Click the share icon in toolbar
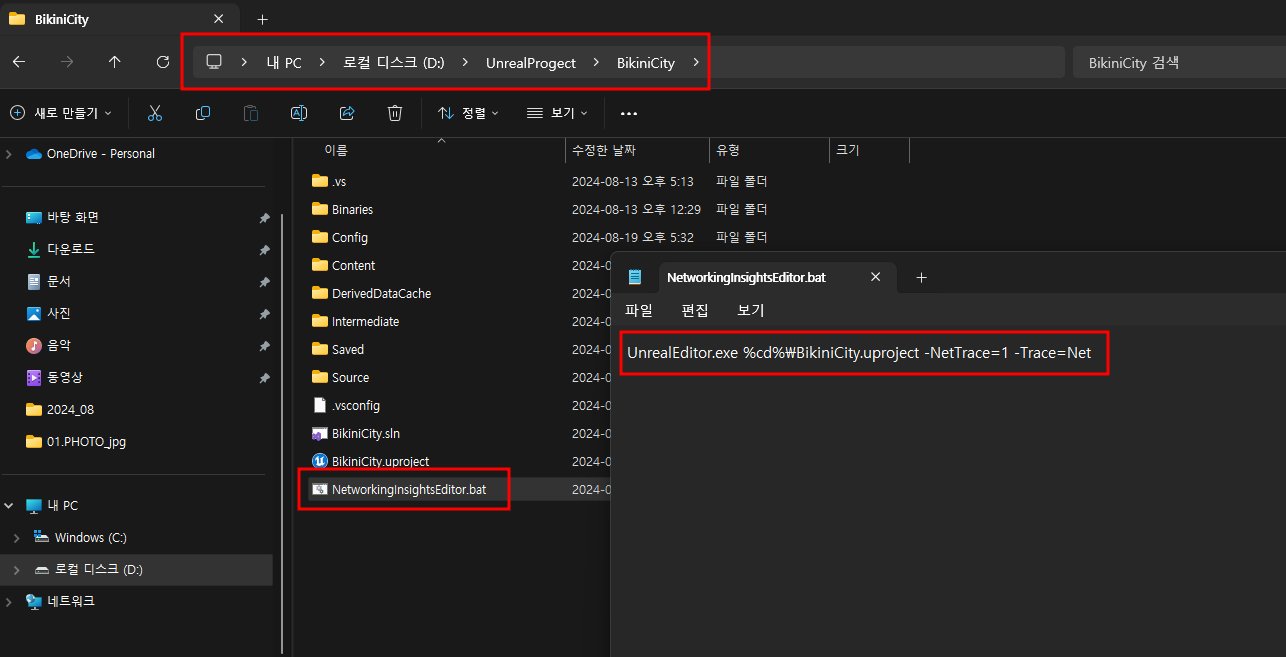 pyautogui.click(x=347, y=113)
